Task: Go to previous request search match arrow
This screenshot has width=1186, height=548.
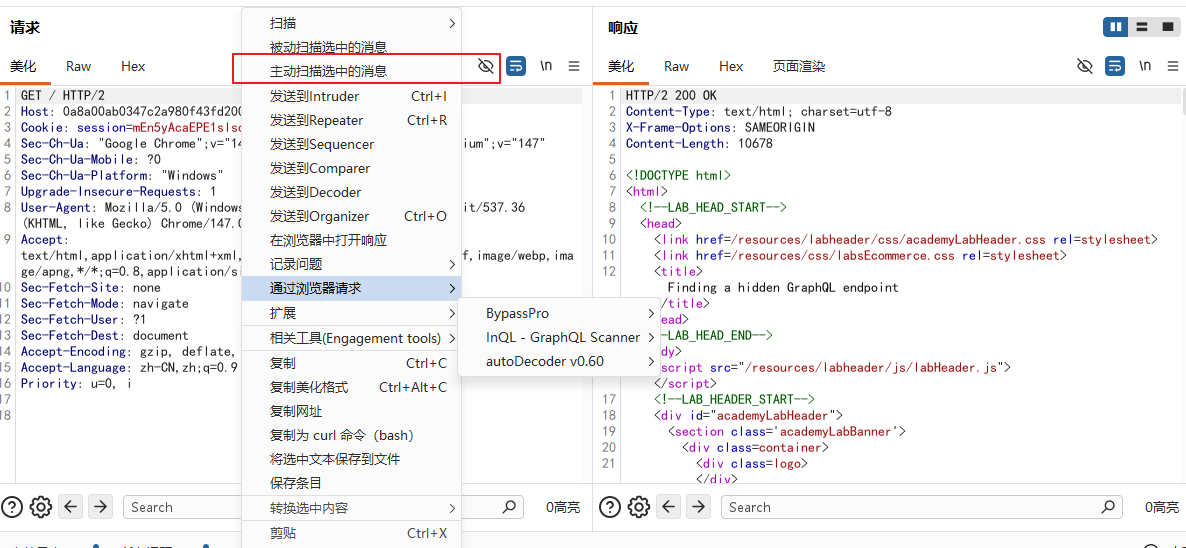Action: [x=72, y=506]
